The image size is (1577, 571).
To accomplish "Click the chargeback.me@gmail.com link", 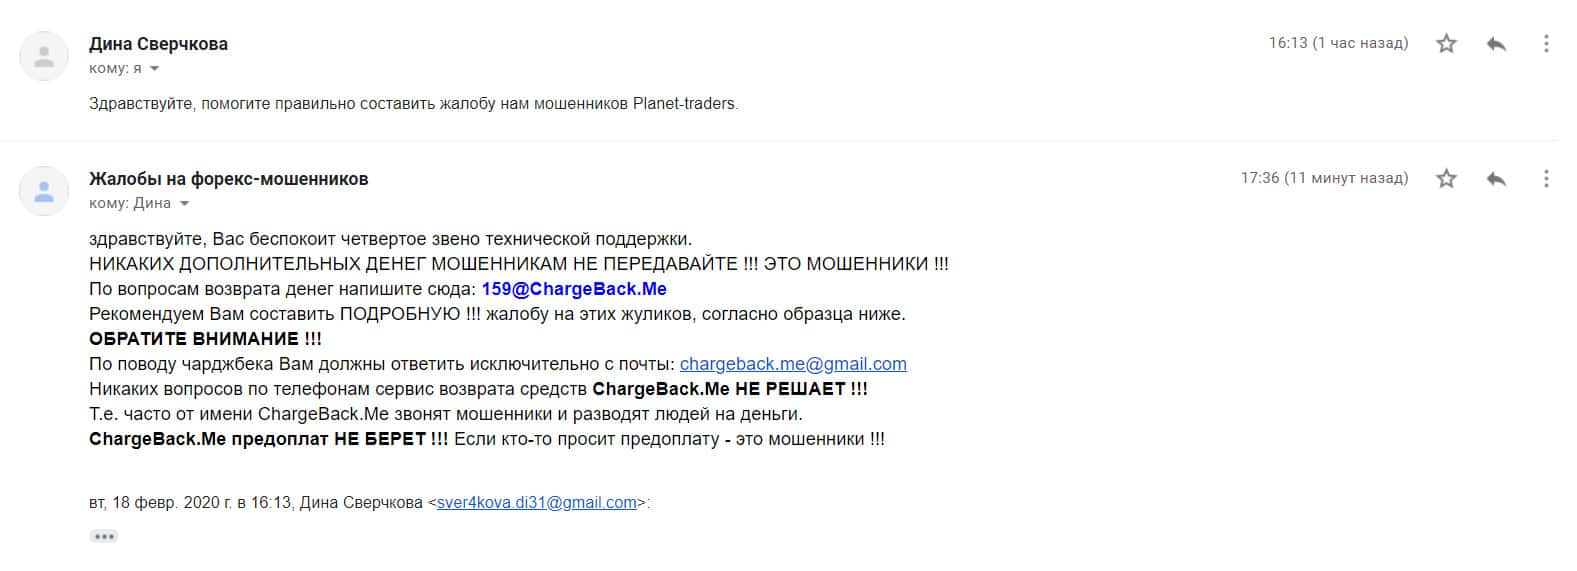I will click(x=793, y=364).
